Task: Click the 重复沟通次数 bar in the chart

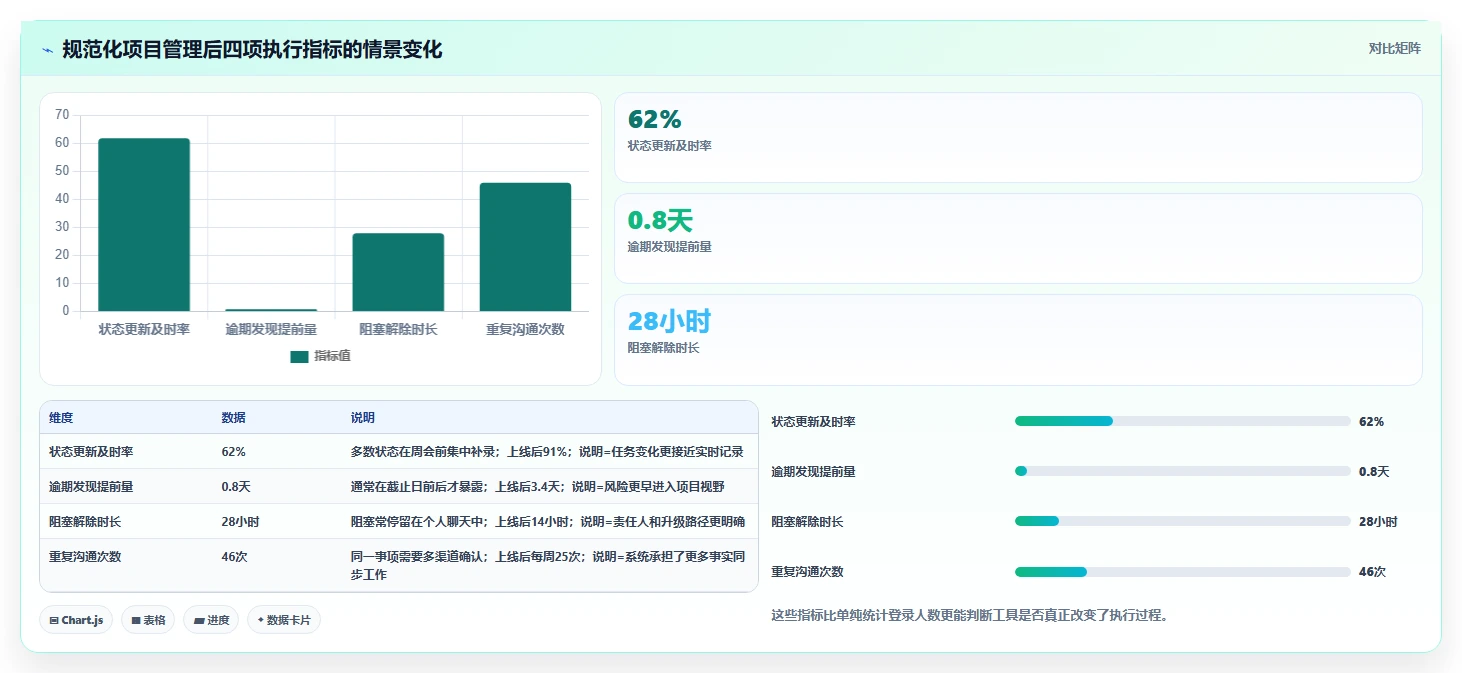Action: pos(525,247)
